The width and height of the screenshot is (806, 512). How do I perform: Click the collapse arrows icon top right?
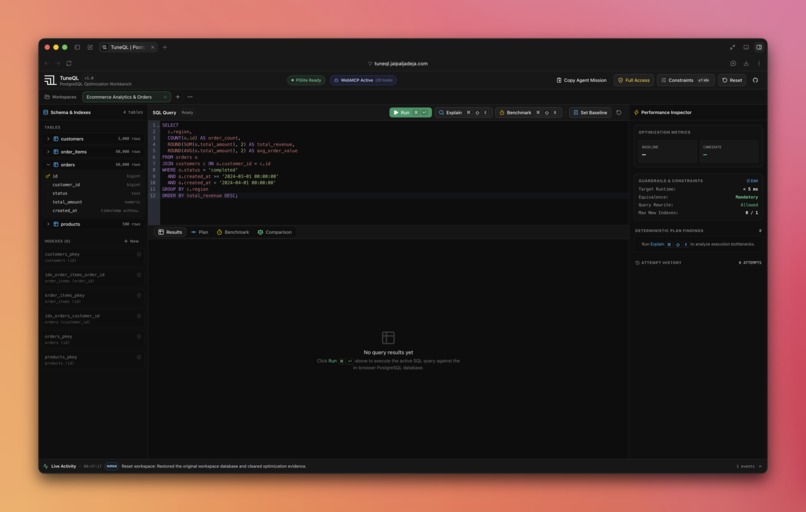click(732, 47)
